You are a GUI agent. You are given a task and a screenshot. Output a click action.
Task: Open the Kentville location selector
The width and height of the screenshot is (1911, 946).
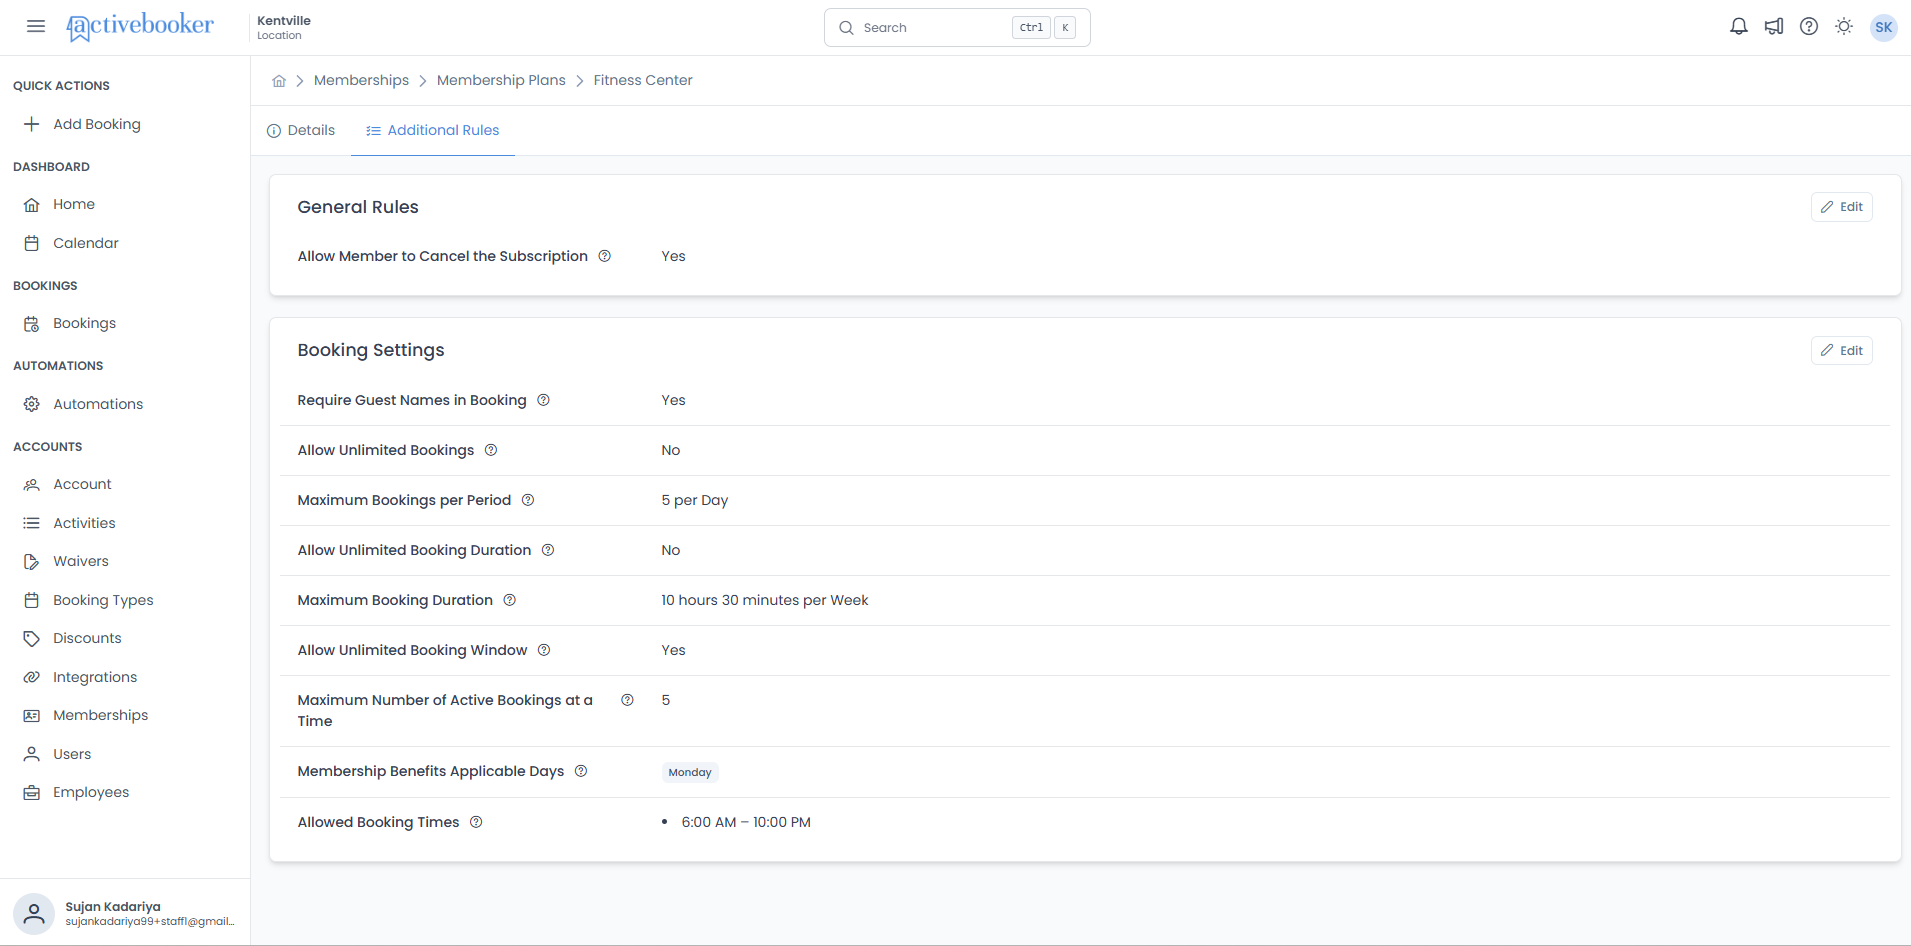284,27
